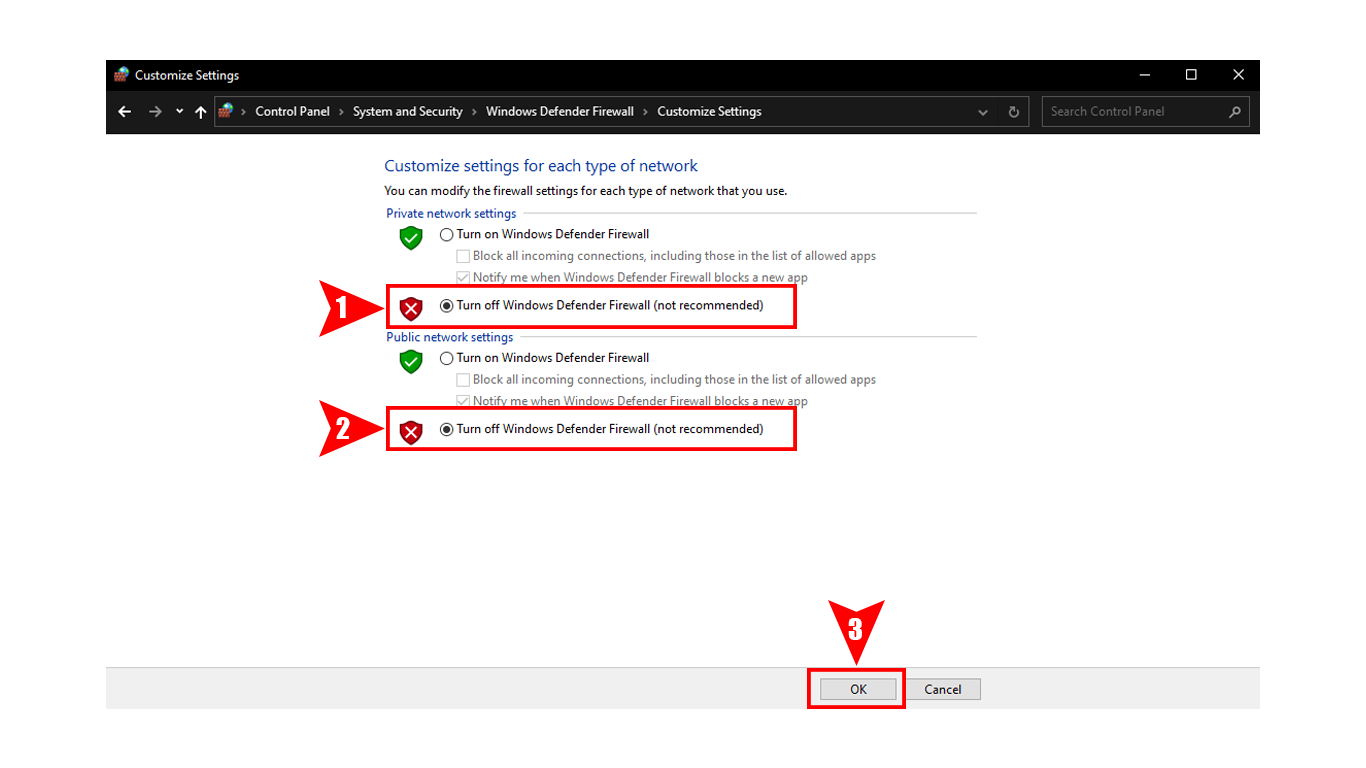The width and height of the screenshot is (1366, 768).
Task: Click the Refresh button in address bar
Action: click(x=1013, y=112)
